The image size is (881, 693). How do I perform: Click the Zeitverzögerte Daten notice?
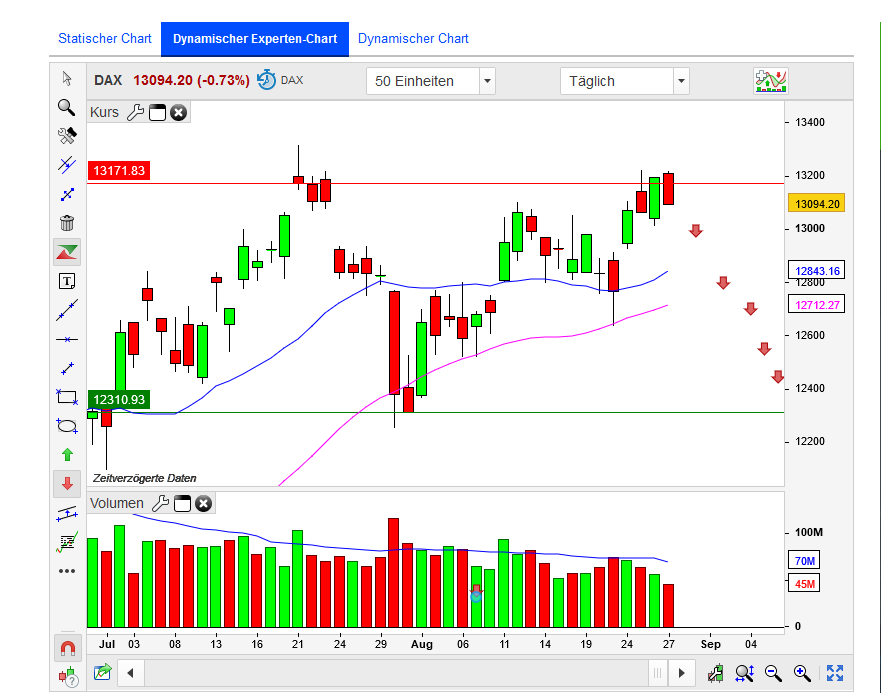pos(144,478)
